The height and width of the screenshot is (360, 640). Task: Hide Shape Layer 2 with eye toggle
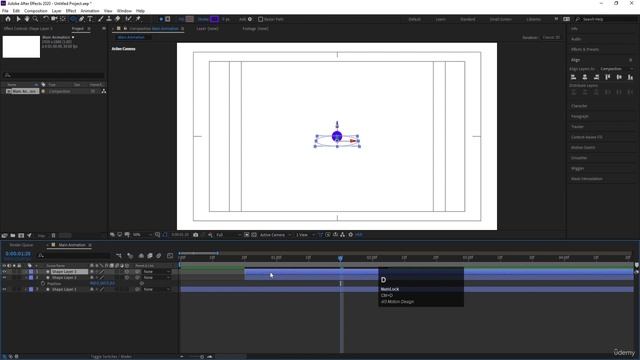(x=4, y=278)
